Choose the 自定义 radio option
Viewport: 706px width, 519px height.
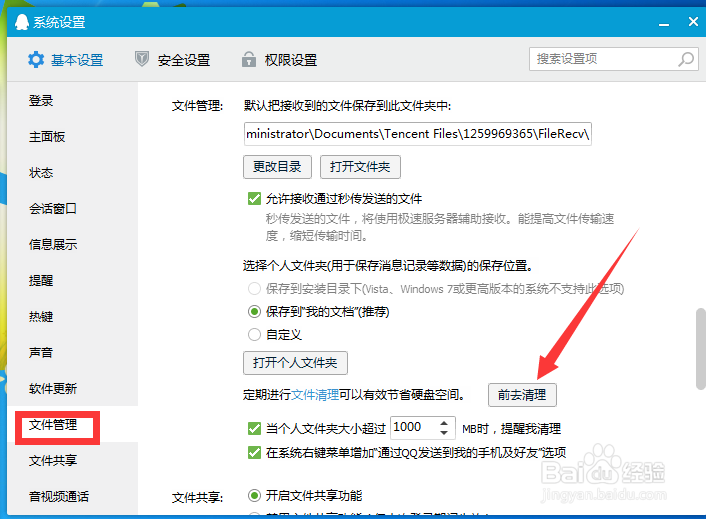click(x=254, y=334)
